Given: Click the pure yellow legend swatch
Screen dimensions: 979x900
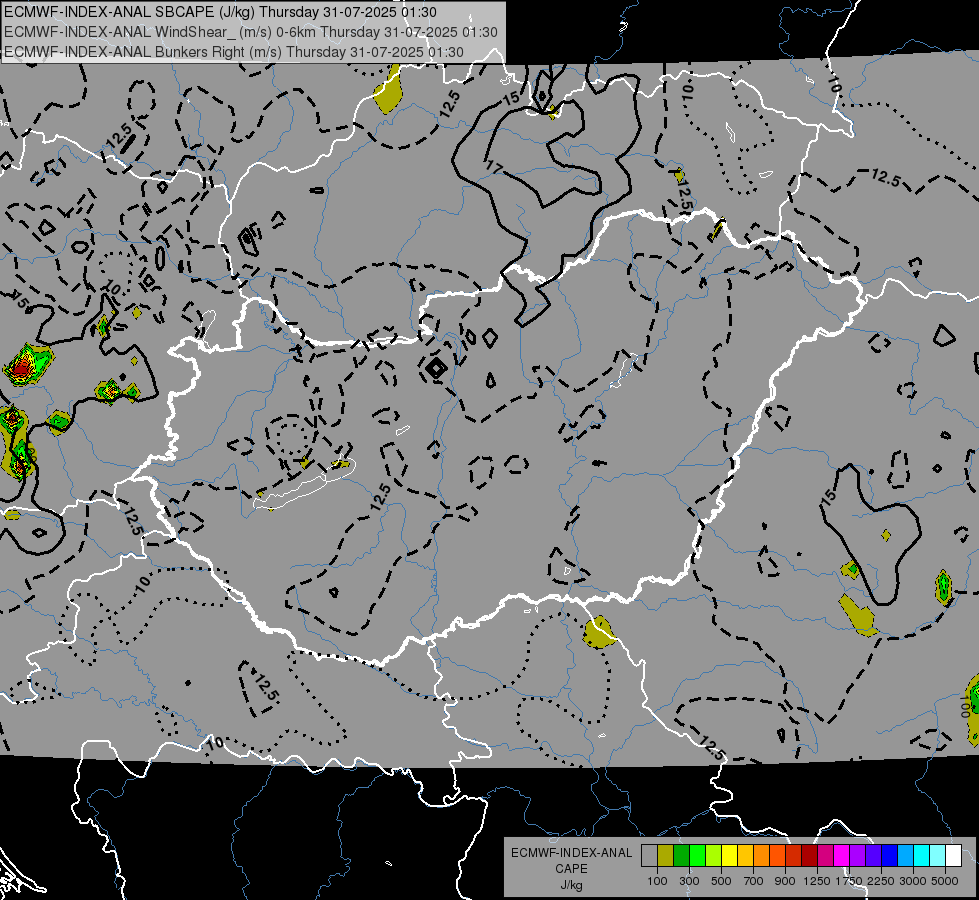Looking at the screenshot, I should tap(729, 856).
